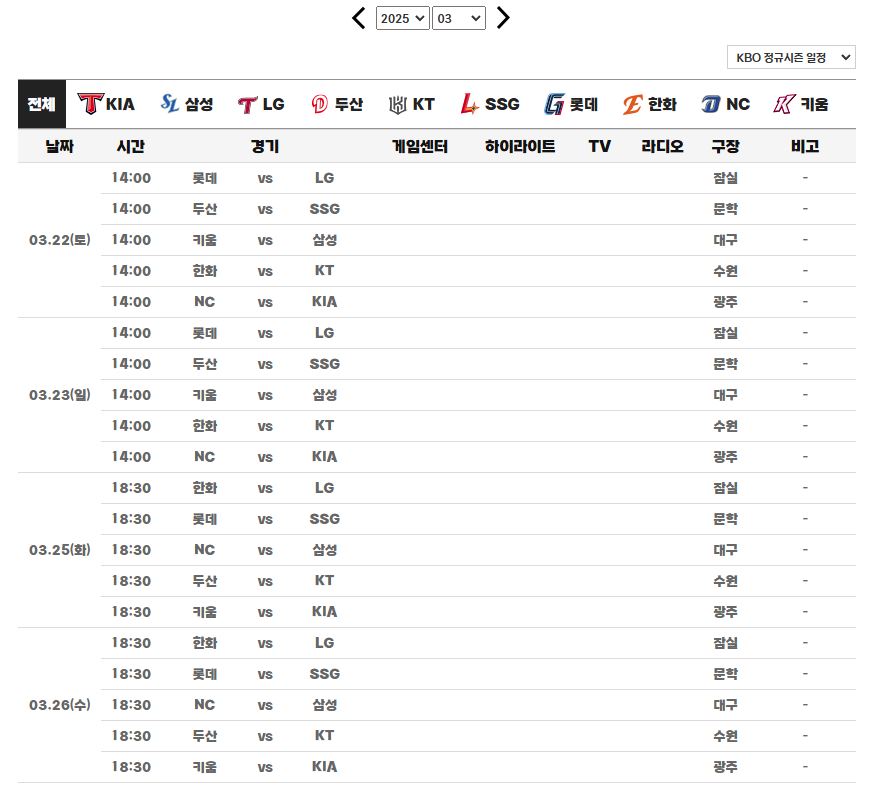This screenshot has width=878, height=786.
Task: Click the 경기 column header
Action: coord(265,147)
